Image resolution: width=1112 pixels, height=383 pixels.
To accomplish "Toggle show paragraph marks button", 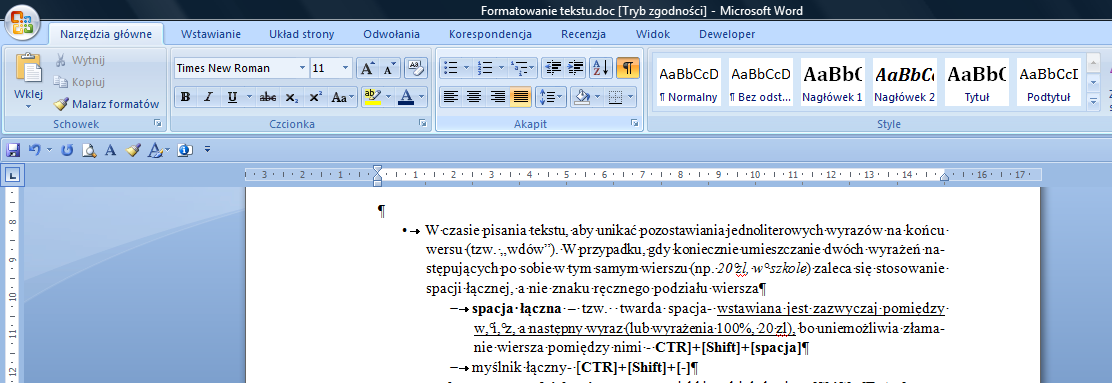I will [628, 68].
